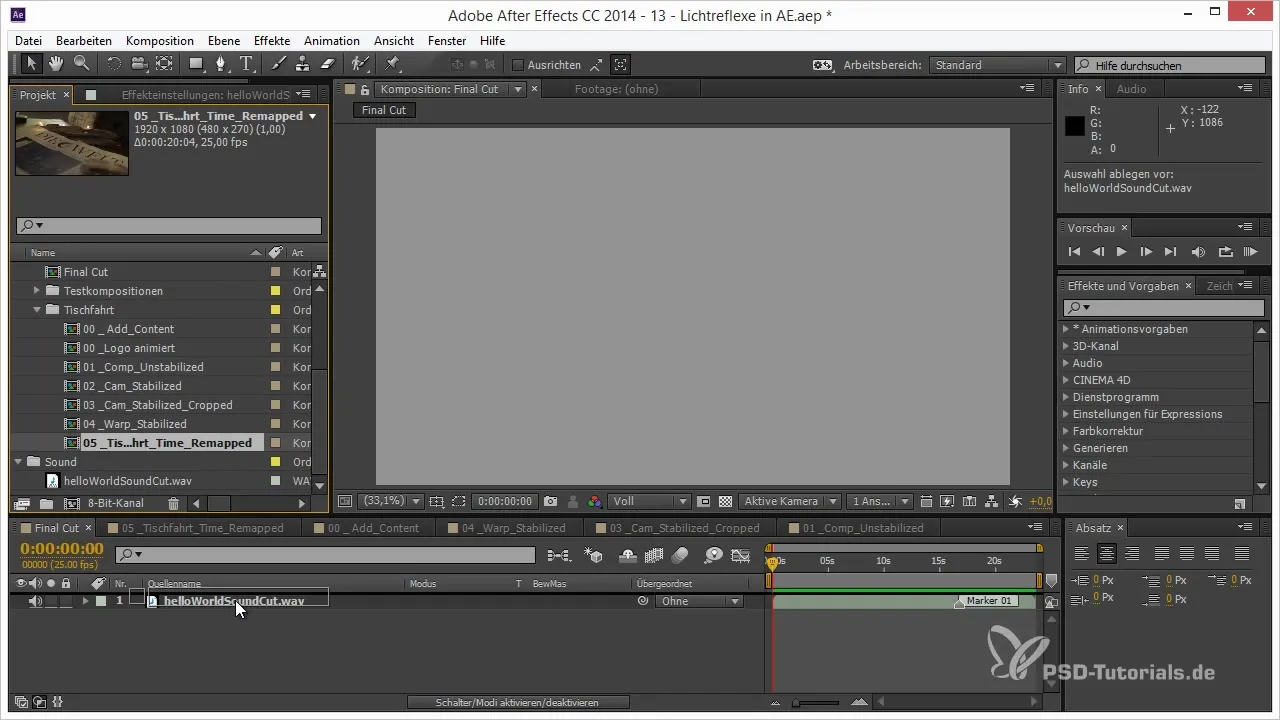Open the Animation menu
This screenshot has height=720, width=1280.
[332, 41]
